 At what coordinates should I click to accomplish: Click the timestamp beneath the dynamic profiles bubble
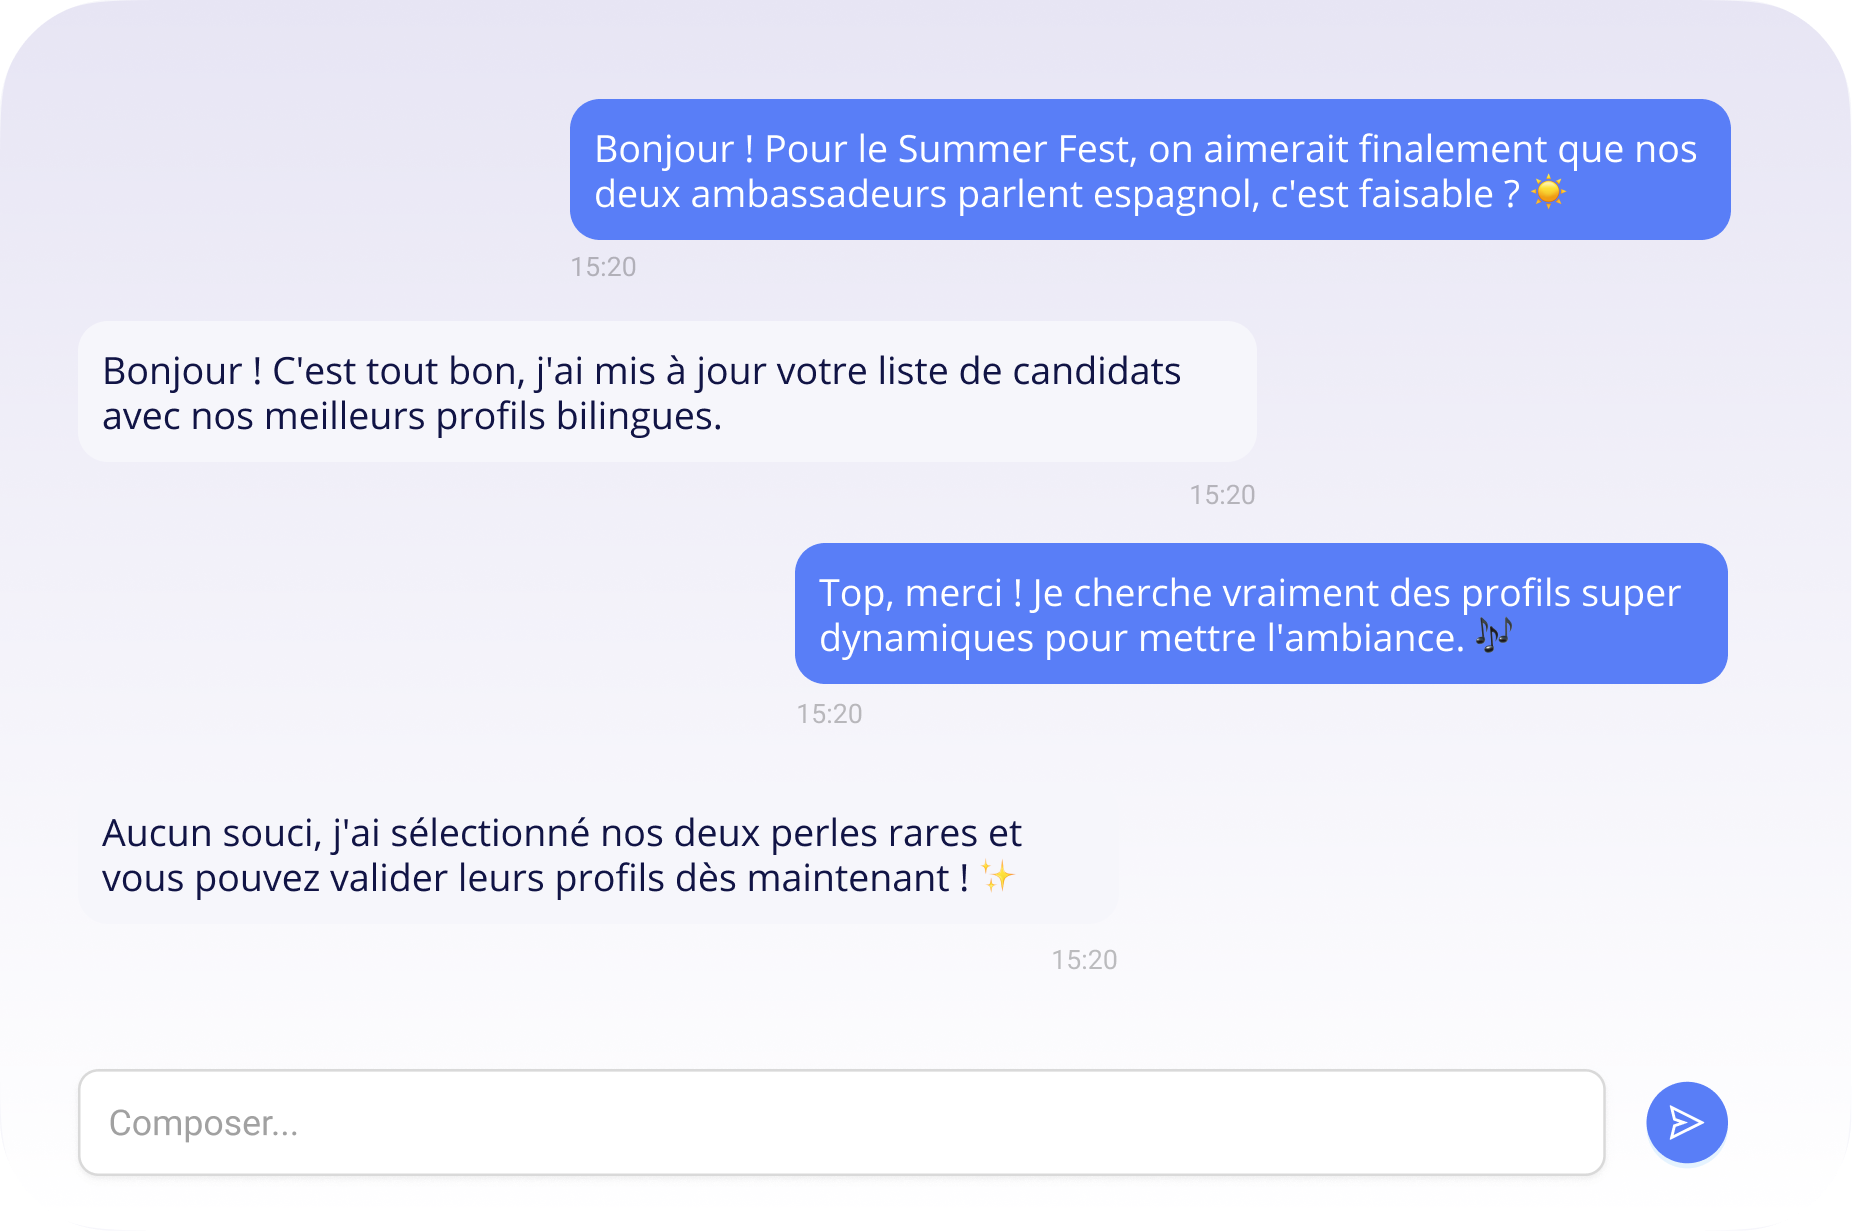(829, 713)
